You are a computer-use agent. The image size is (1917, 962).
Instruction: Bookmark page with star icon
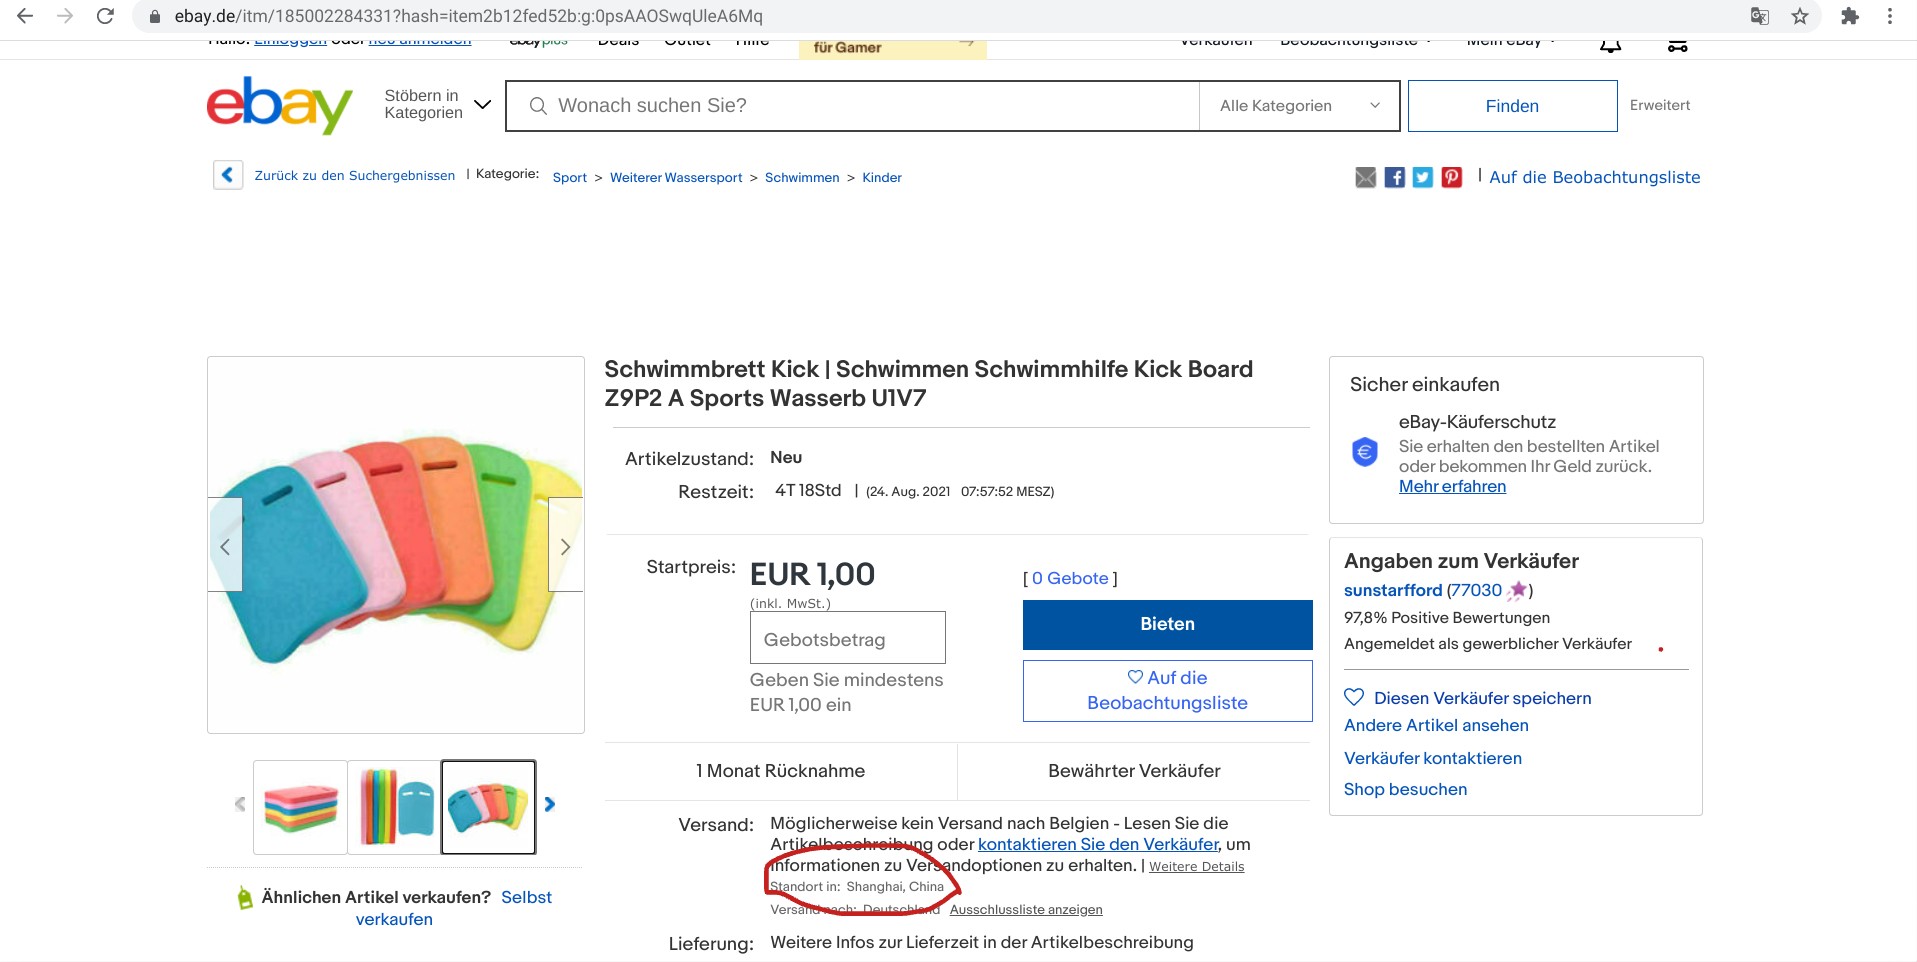[x=1800, y=16]
